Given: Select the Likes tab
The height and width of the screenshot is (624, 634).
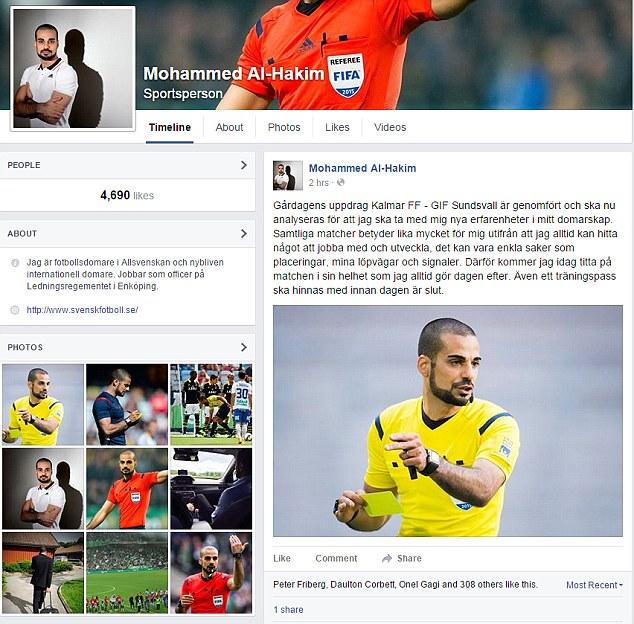Looking at the screenshot, I should click(337, 127).
